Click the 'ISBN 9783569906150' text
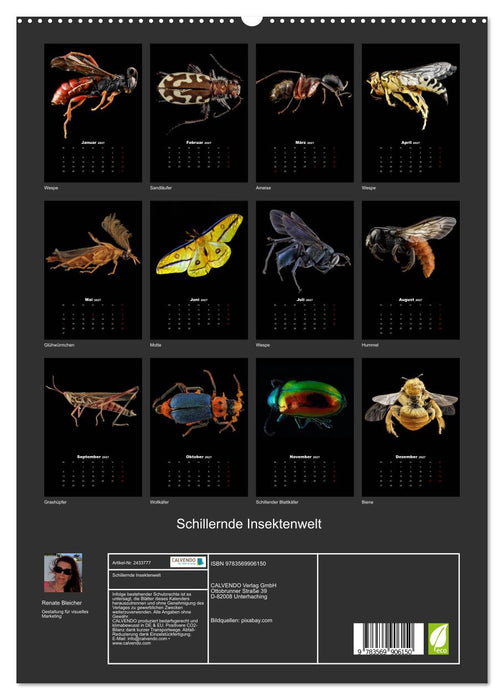 pos(238,564)
